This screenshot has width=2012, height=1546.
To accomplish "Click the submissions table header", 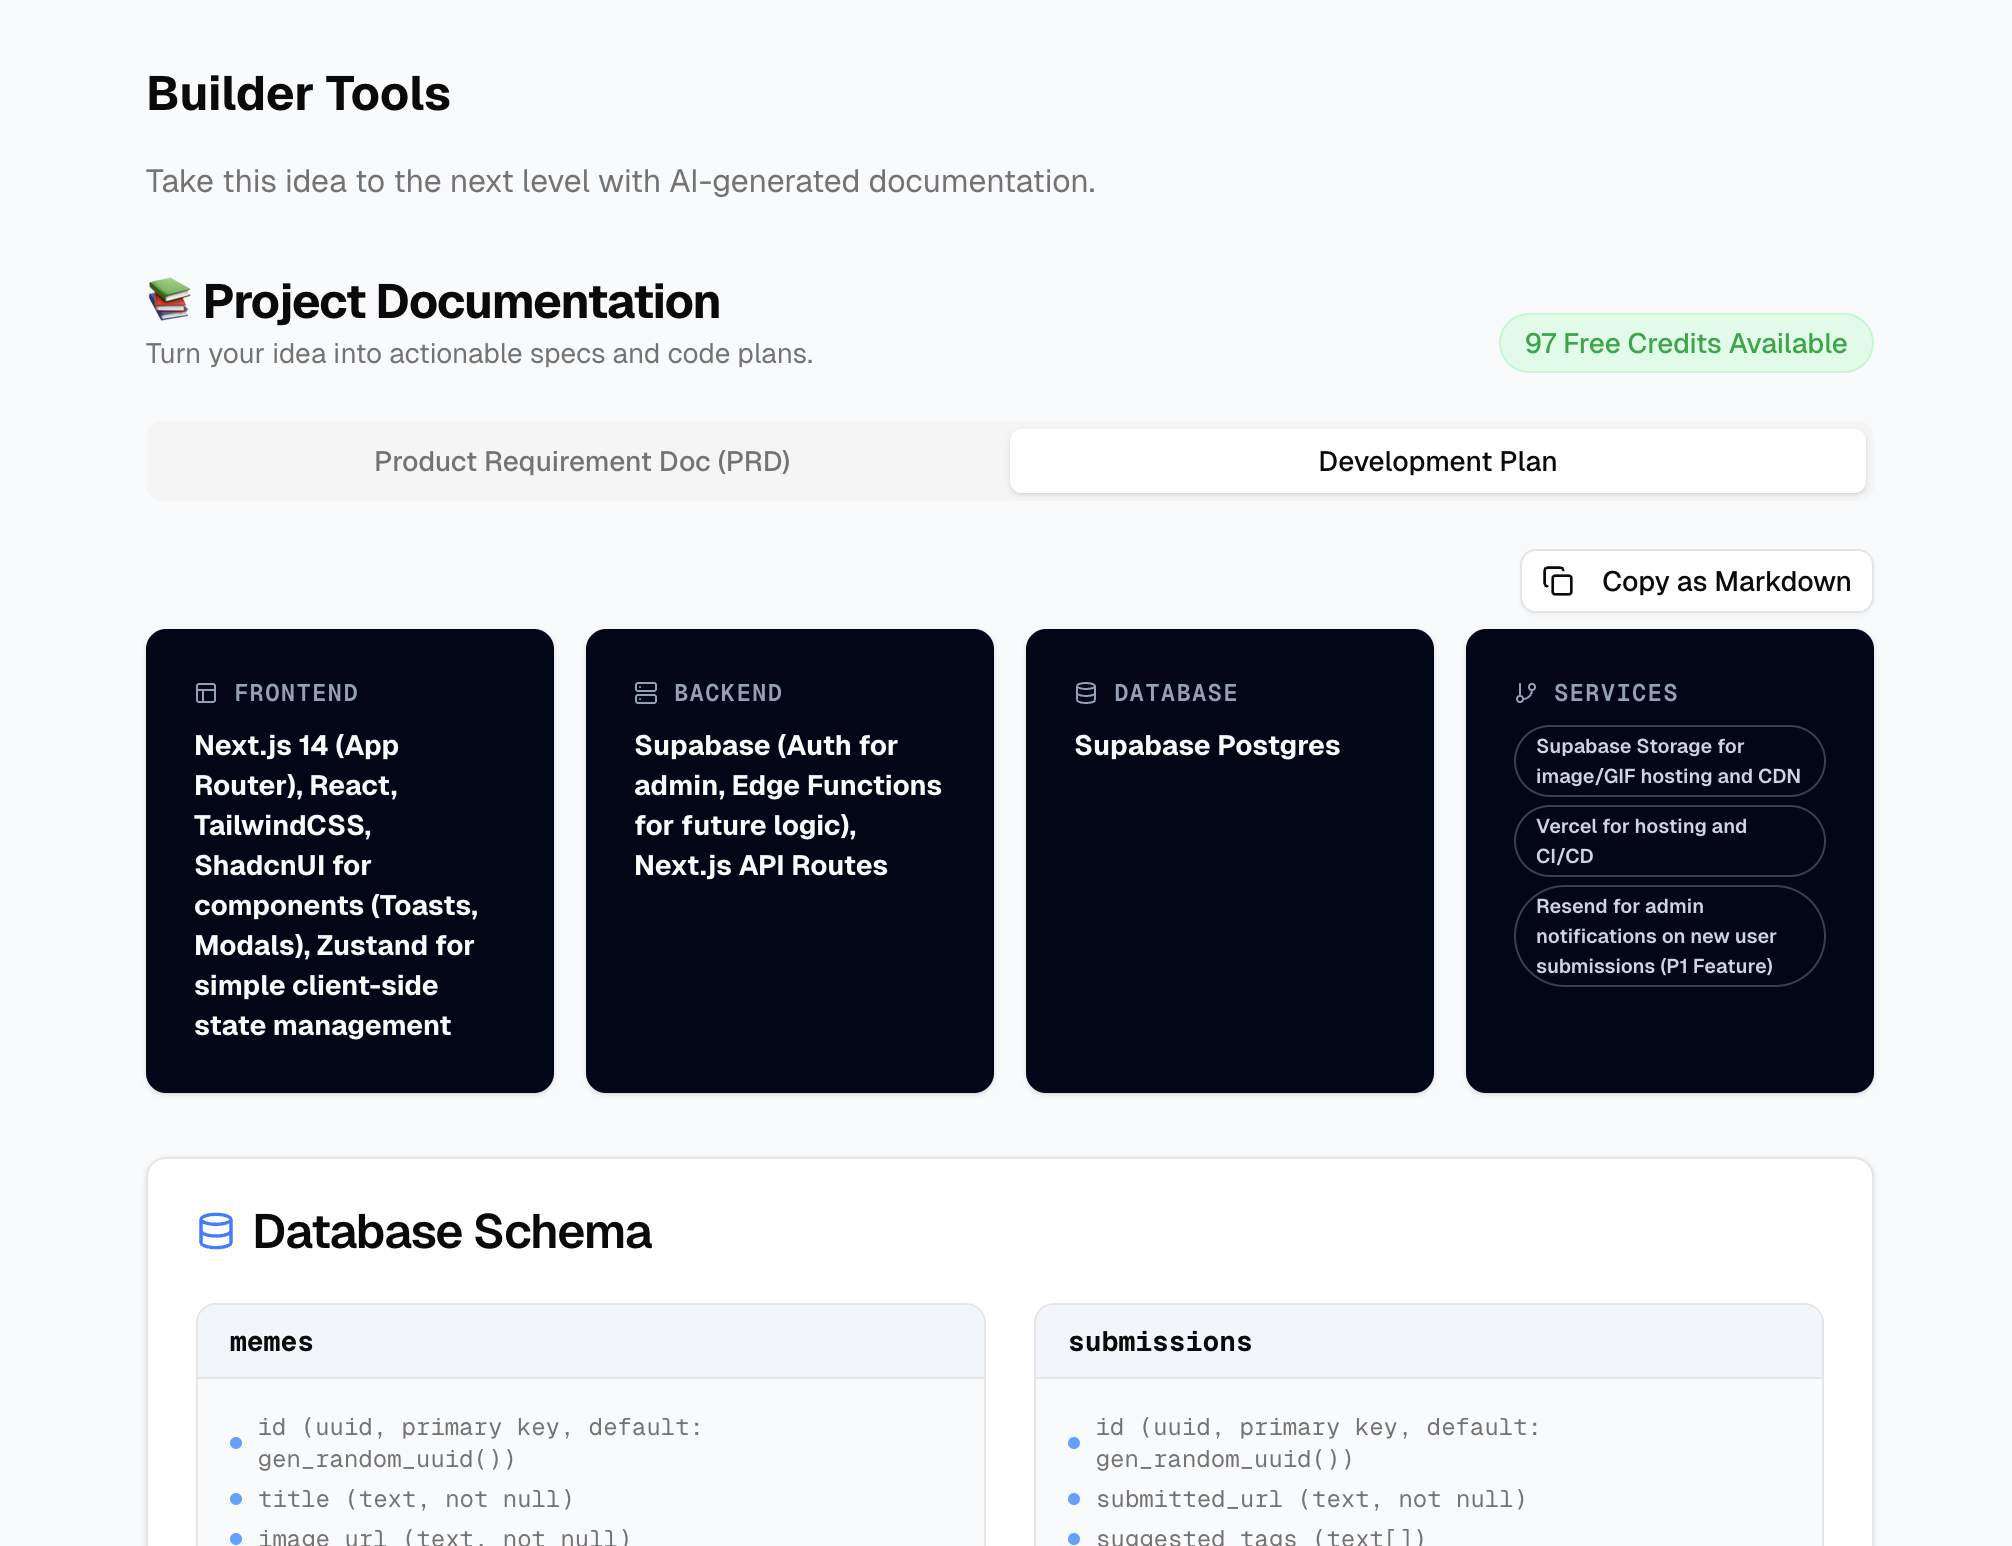I will (1429, 1342).
